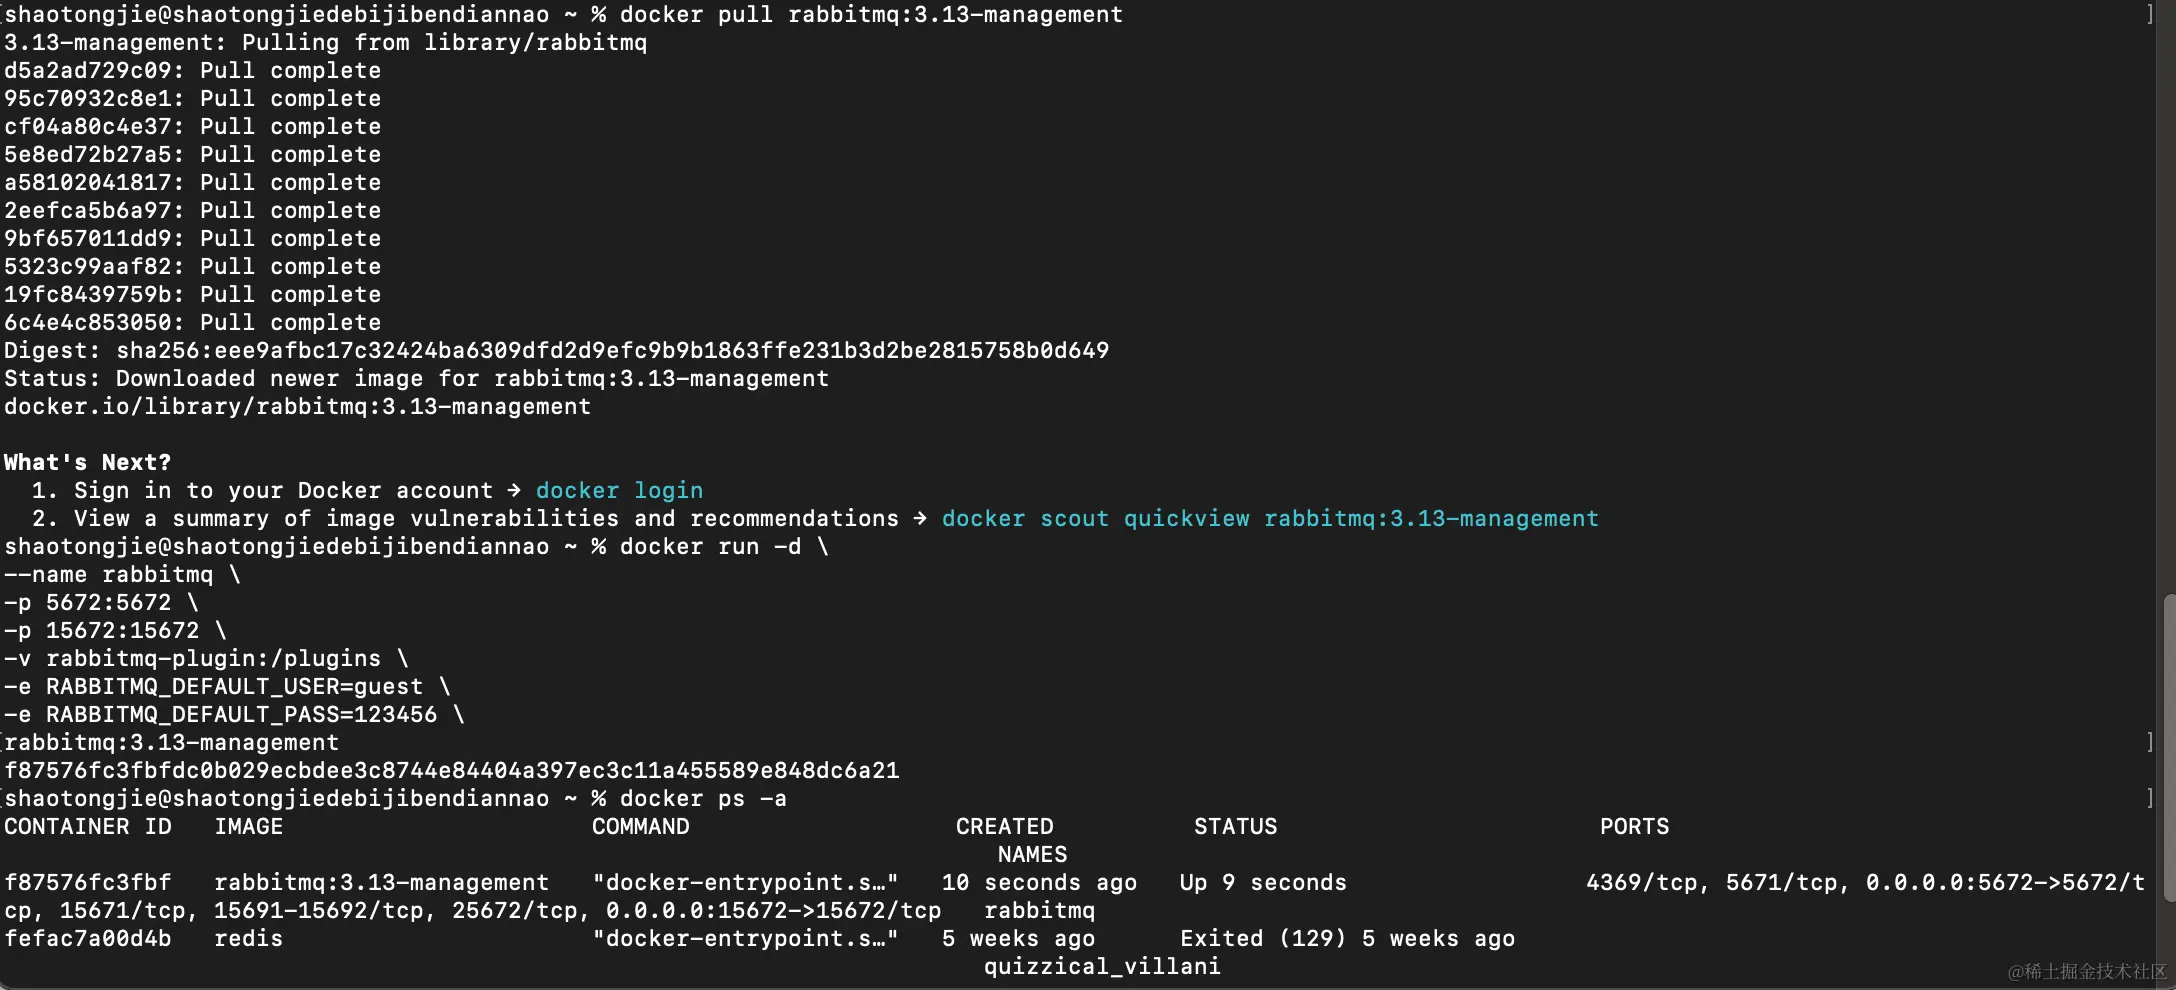Click the quizzical_villani container name
The image size is (2176, 990).
1102,966
